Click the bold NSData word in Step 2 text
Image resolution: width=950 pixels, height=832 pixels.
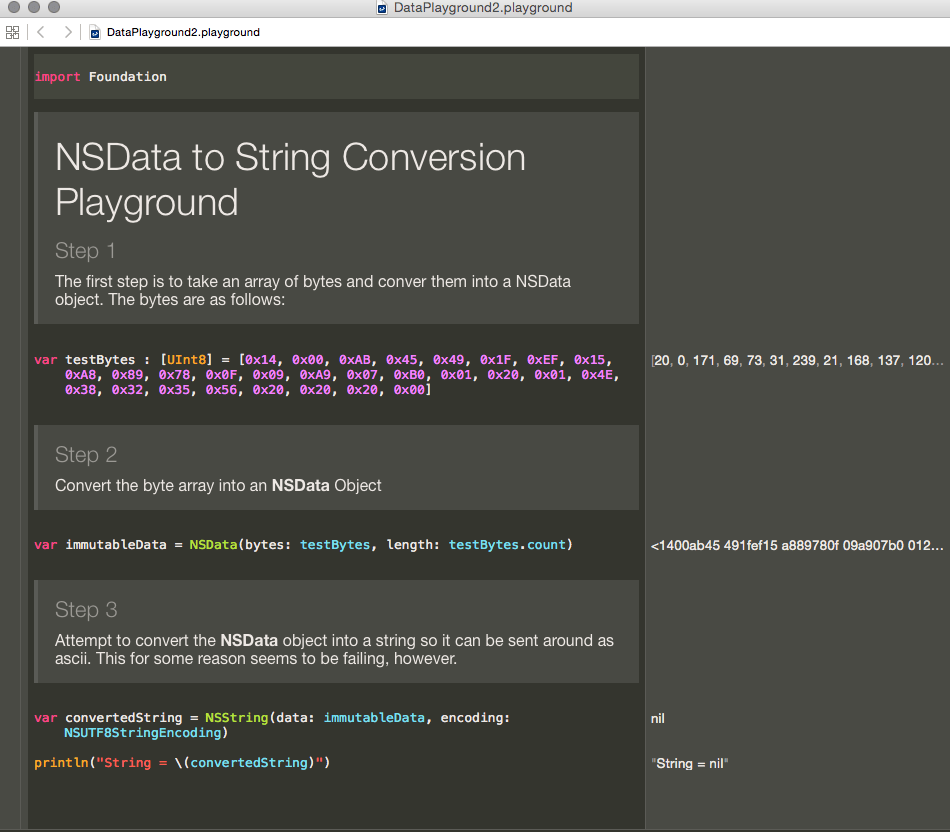pos(301,486)
